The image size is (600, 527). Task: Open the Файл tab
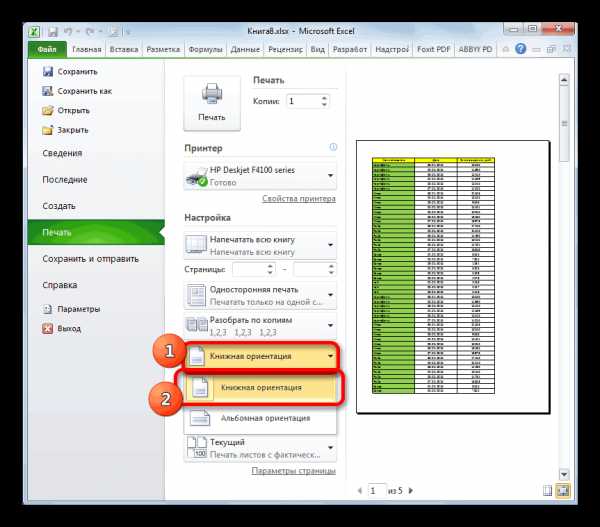click(47, 49)
